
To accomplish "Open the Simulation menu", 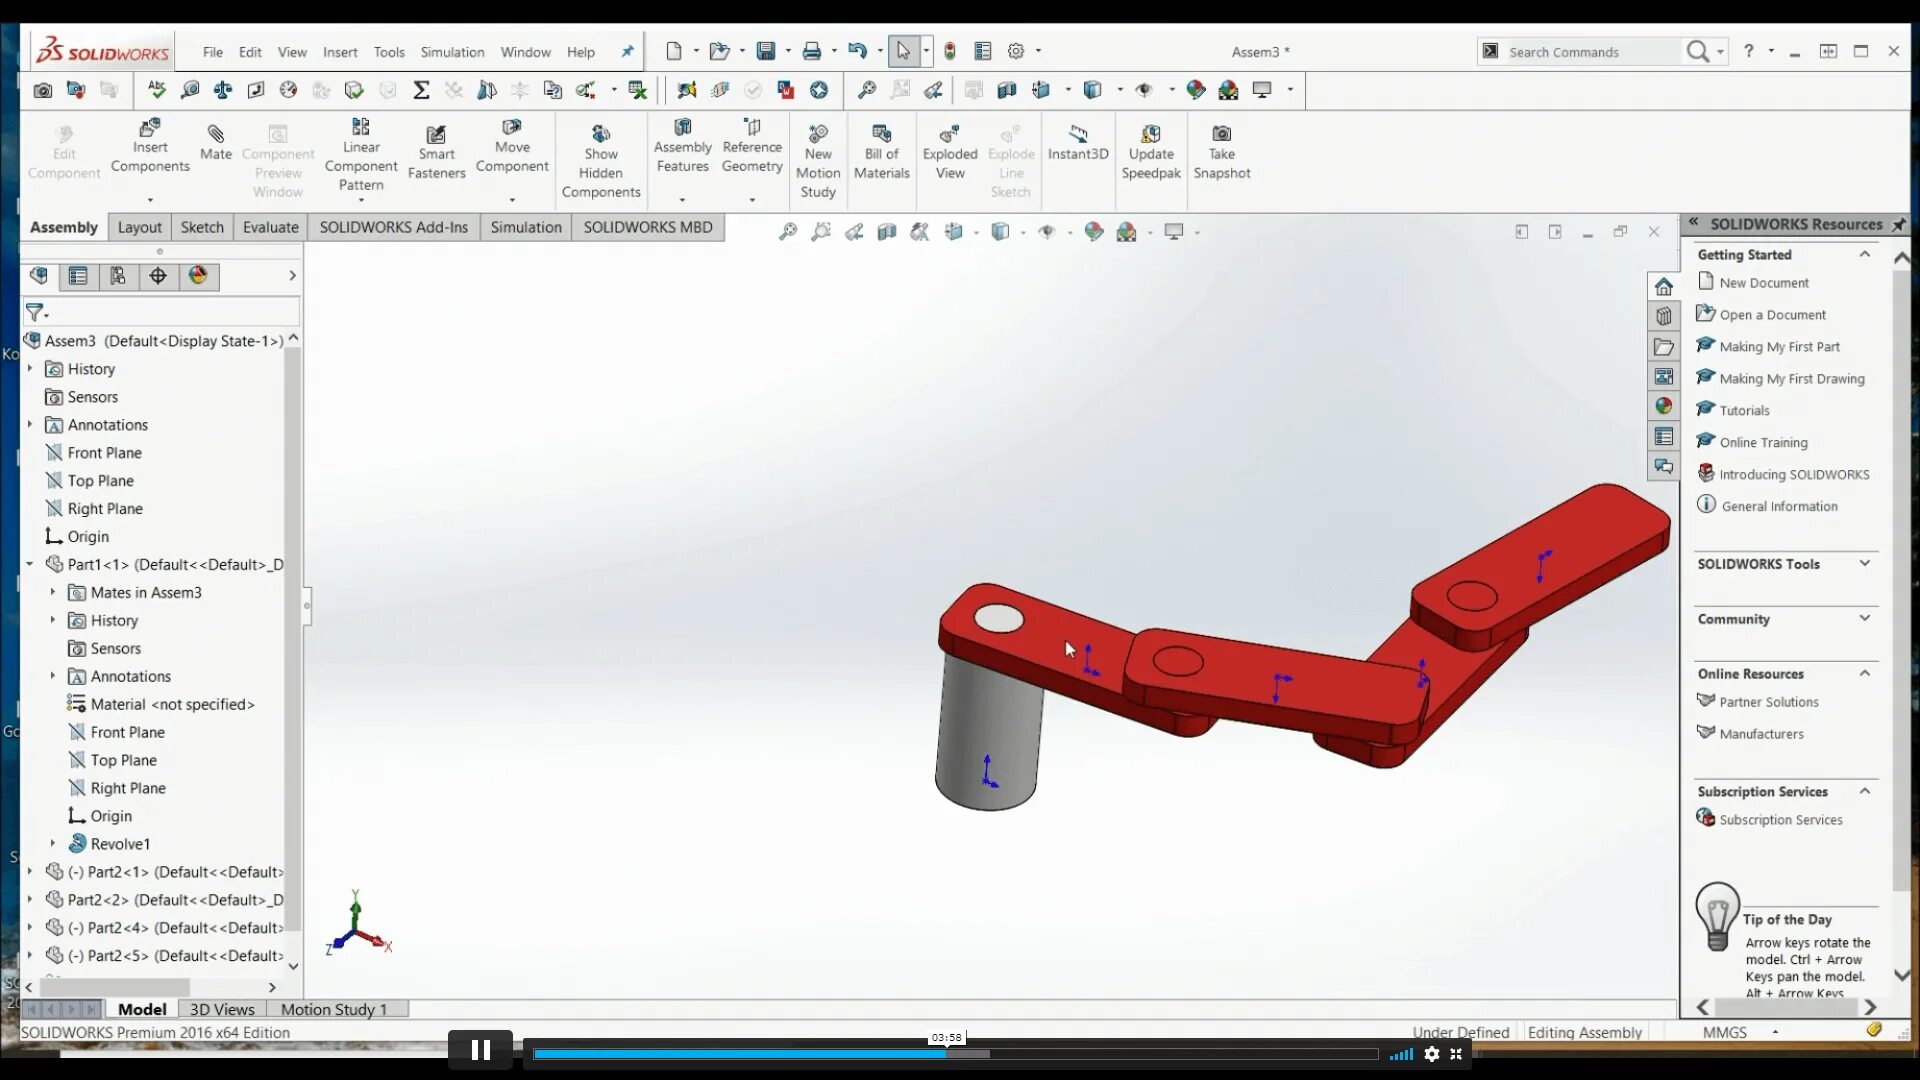I will [x=452, y=52].
